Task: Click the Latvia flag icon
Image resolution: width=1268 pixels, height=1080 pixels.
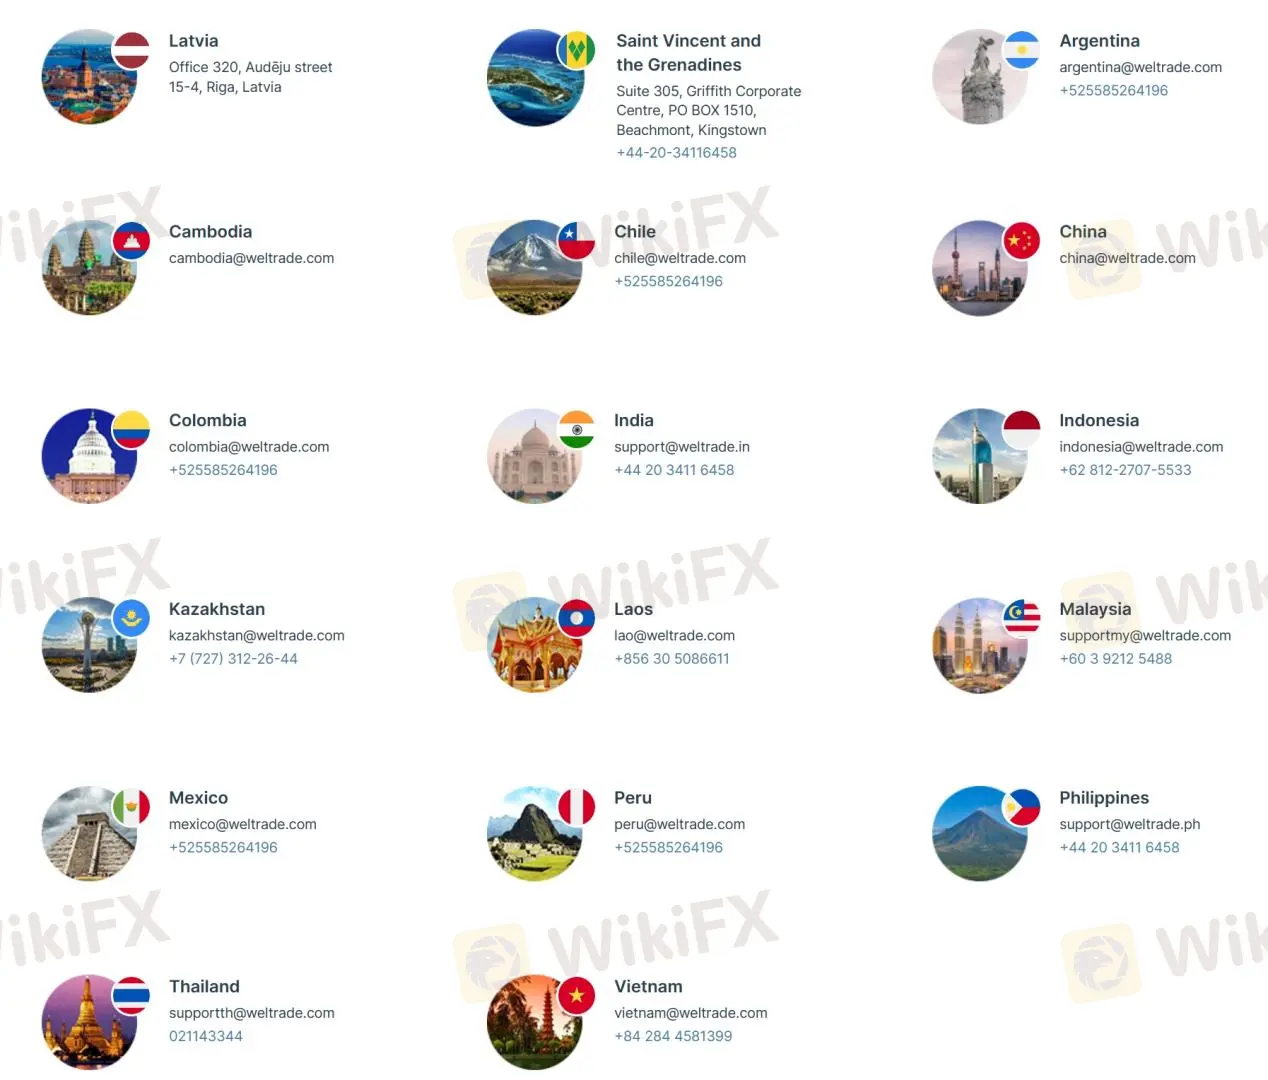Action: [x=131, y=50]
